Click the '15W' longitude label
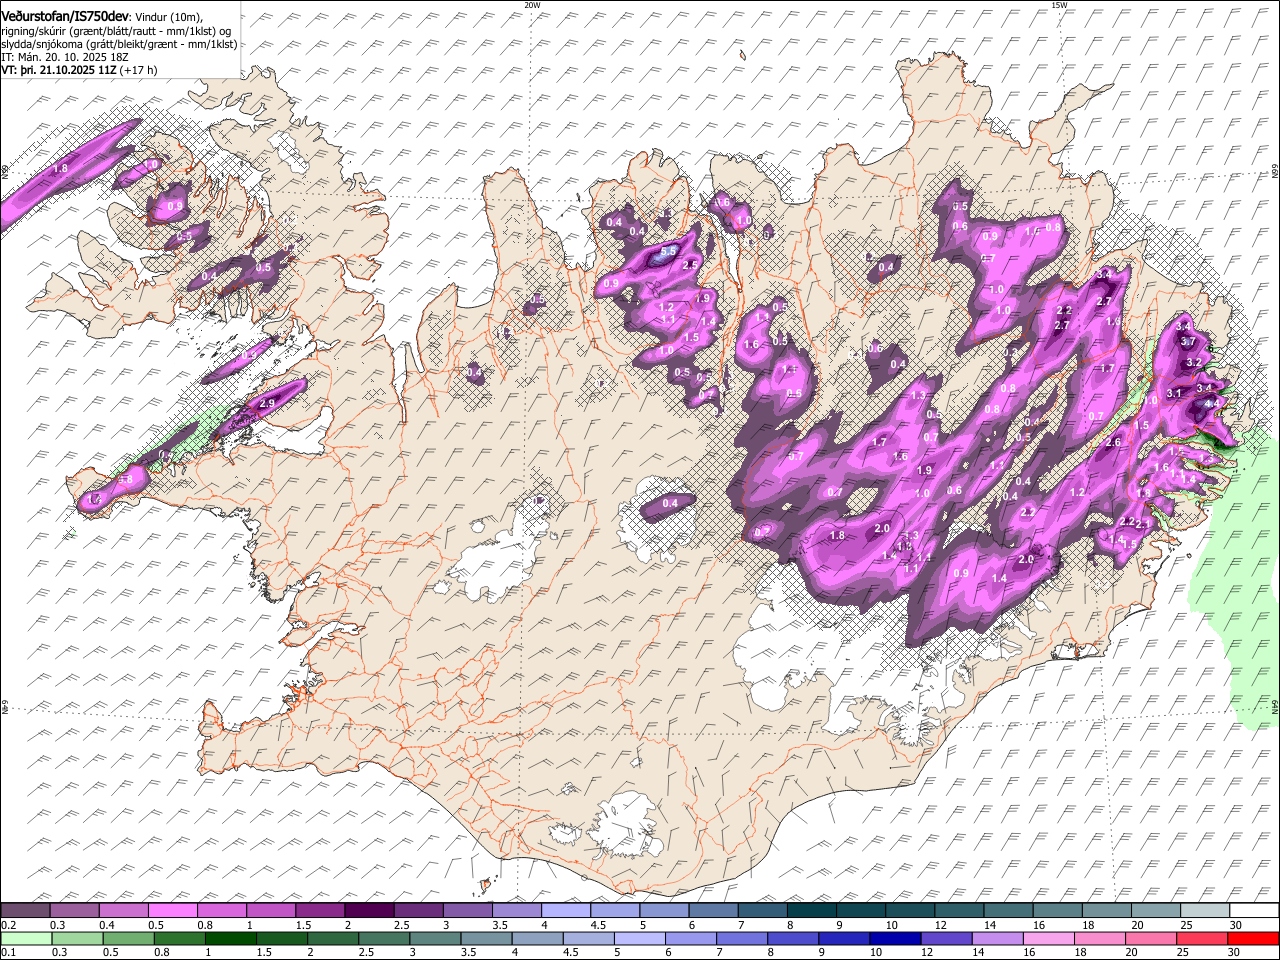Image resolution: width=1280 pixels, height=960 pixels. click(x=1058, y=4)
